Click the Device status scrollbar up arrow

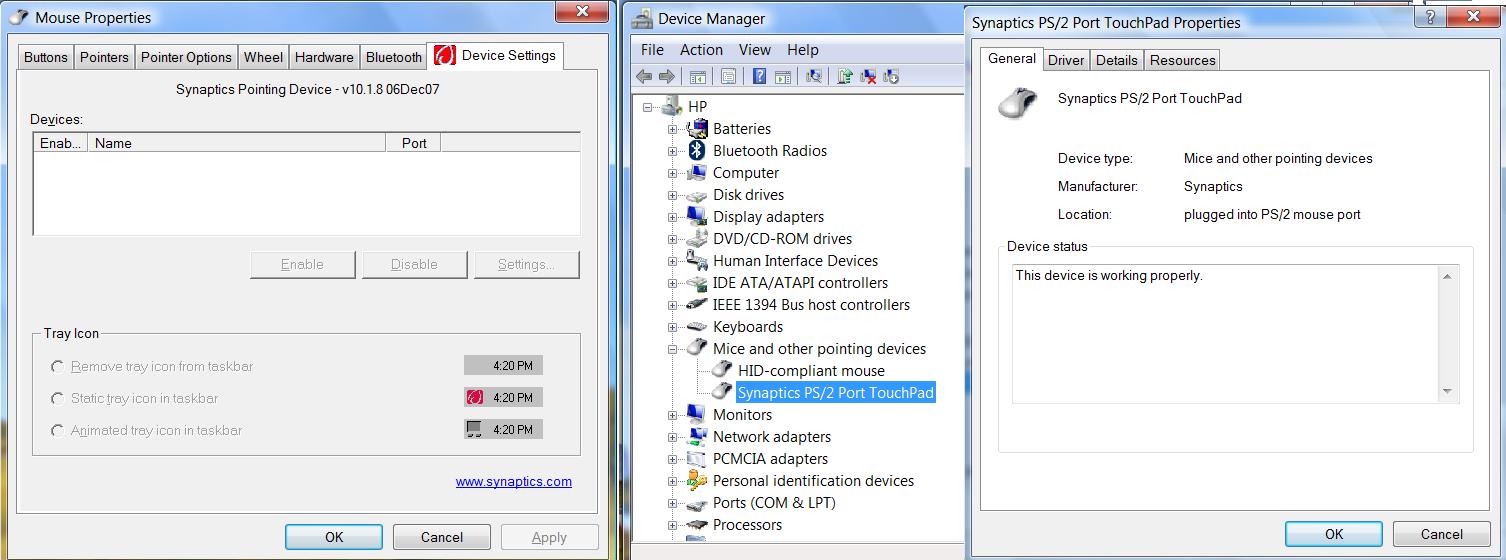tap(1447, 276)
